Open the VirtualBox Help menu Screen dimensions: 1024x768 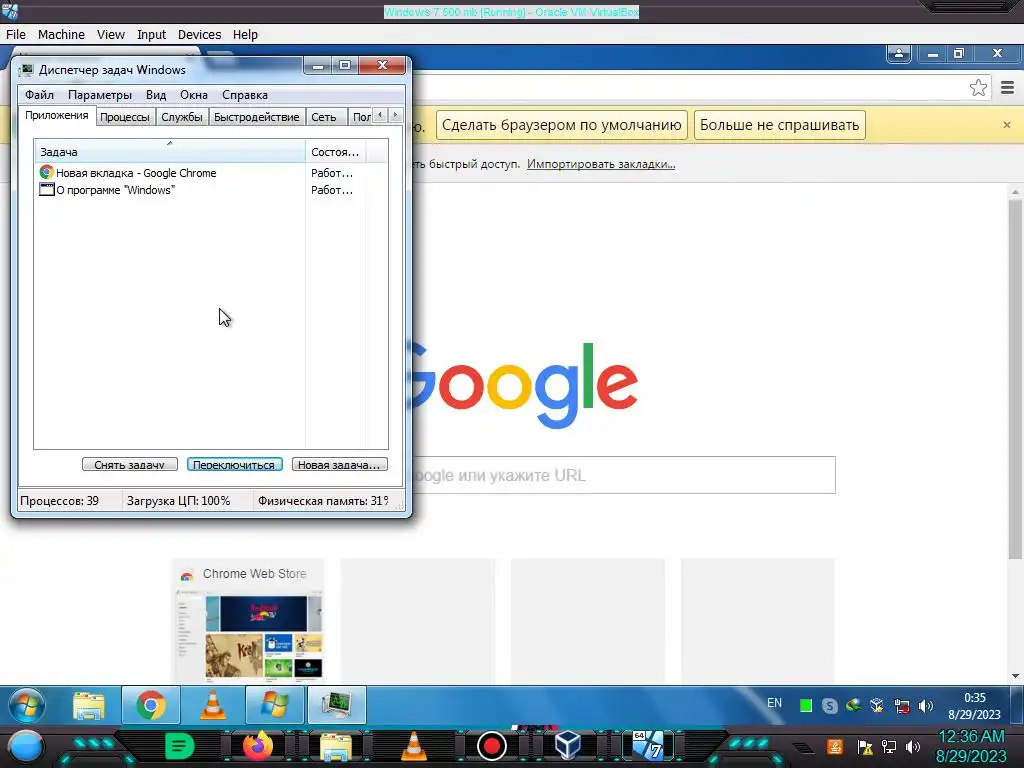tap(246, 35)
